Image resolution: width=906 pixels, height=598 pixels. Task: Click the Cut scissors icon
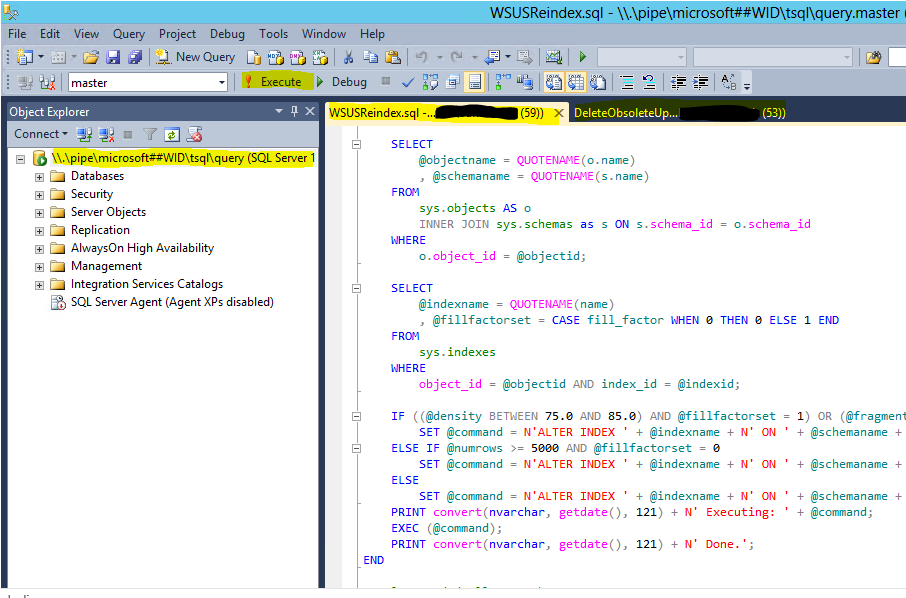[348, 57]
